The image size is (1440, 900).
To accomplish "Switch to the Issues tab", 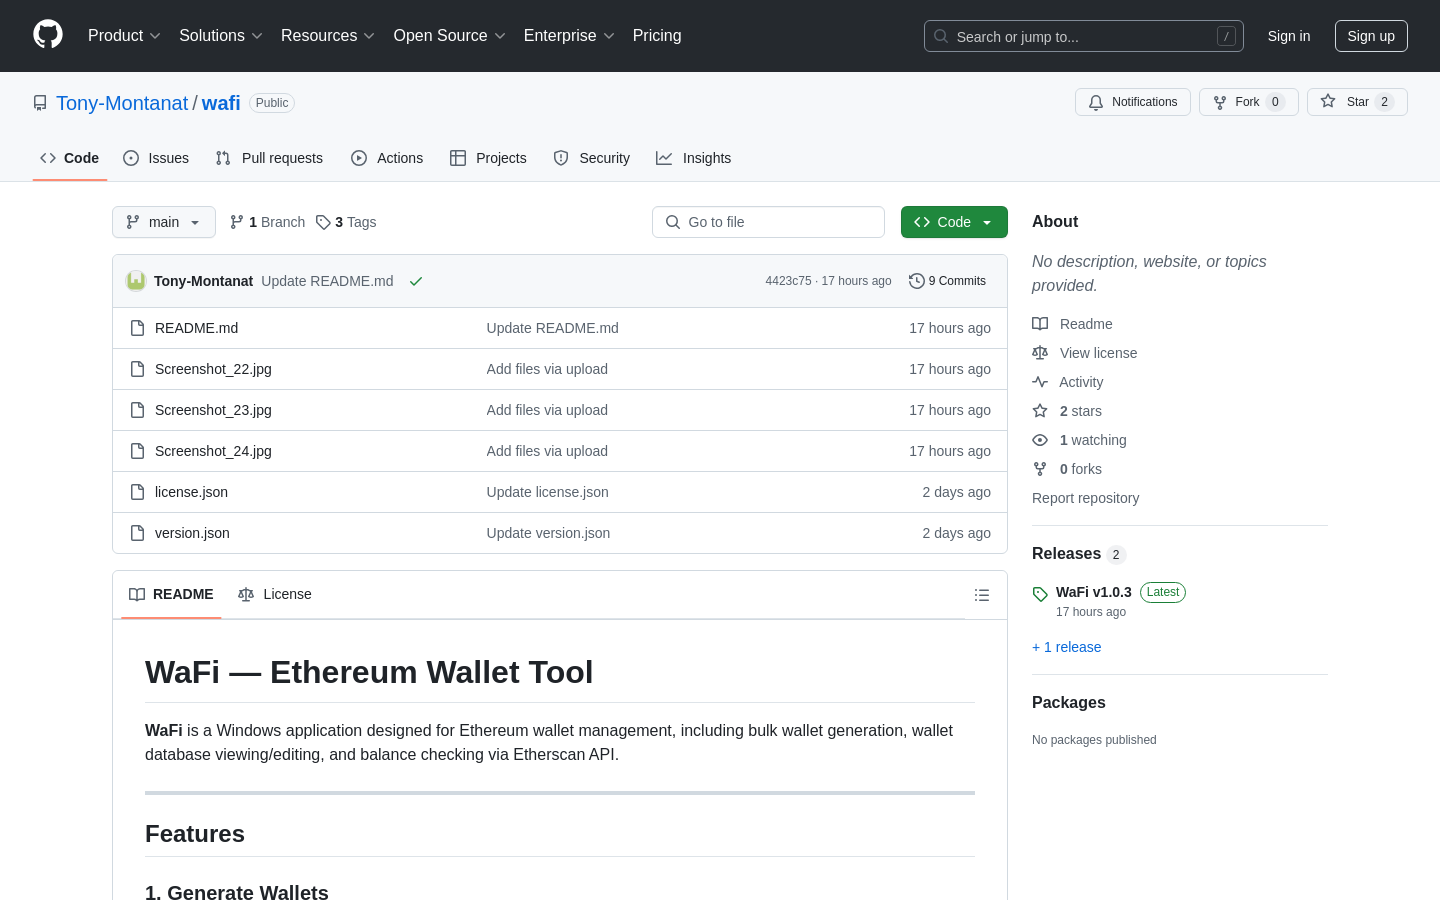I will (156, 158).
